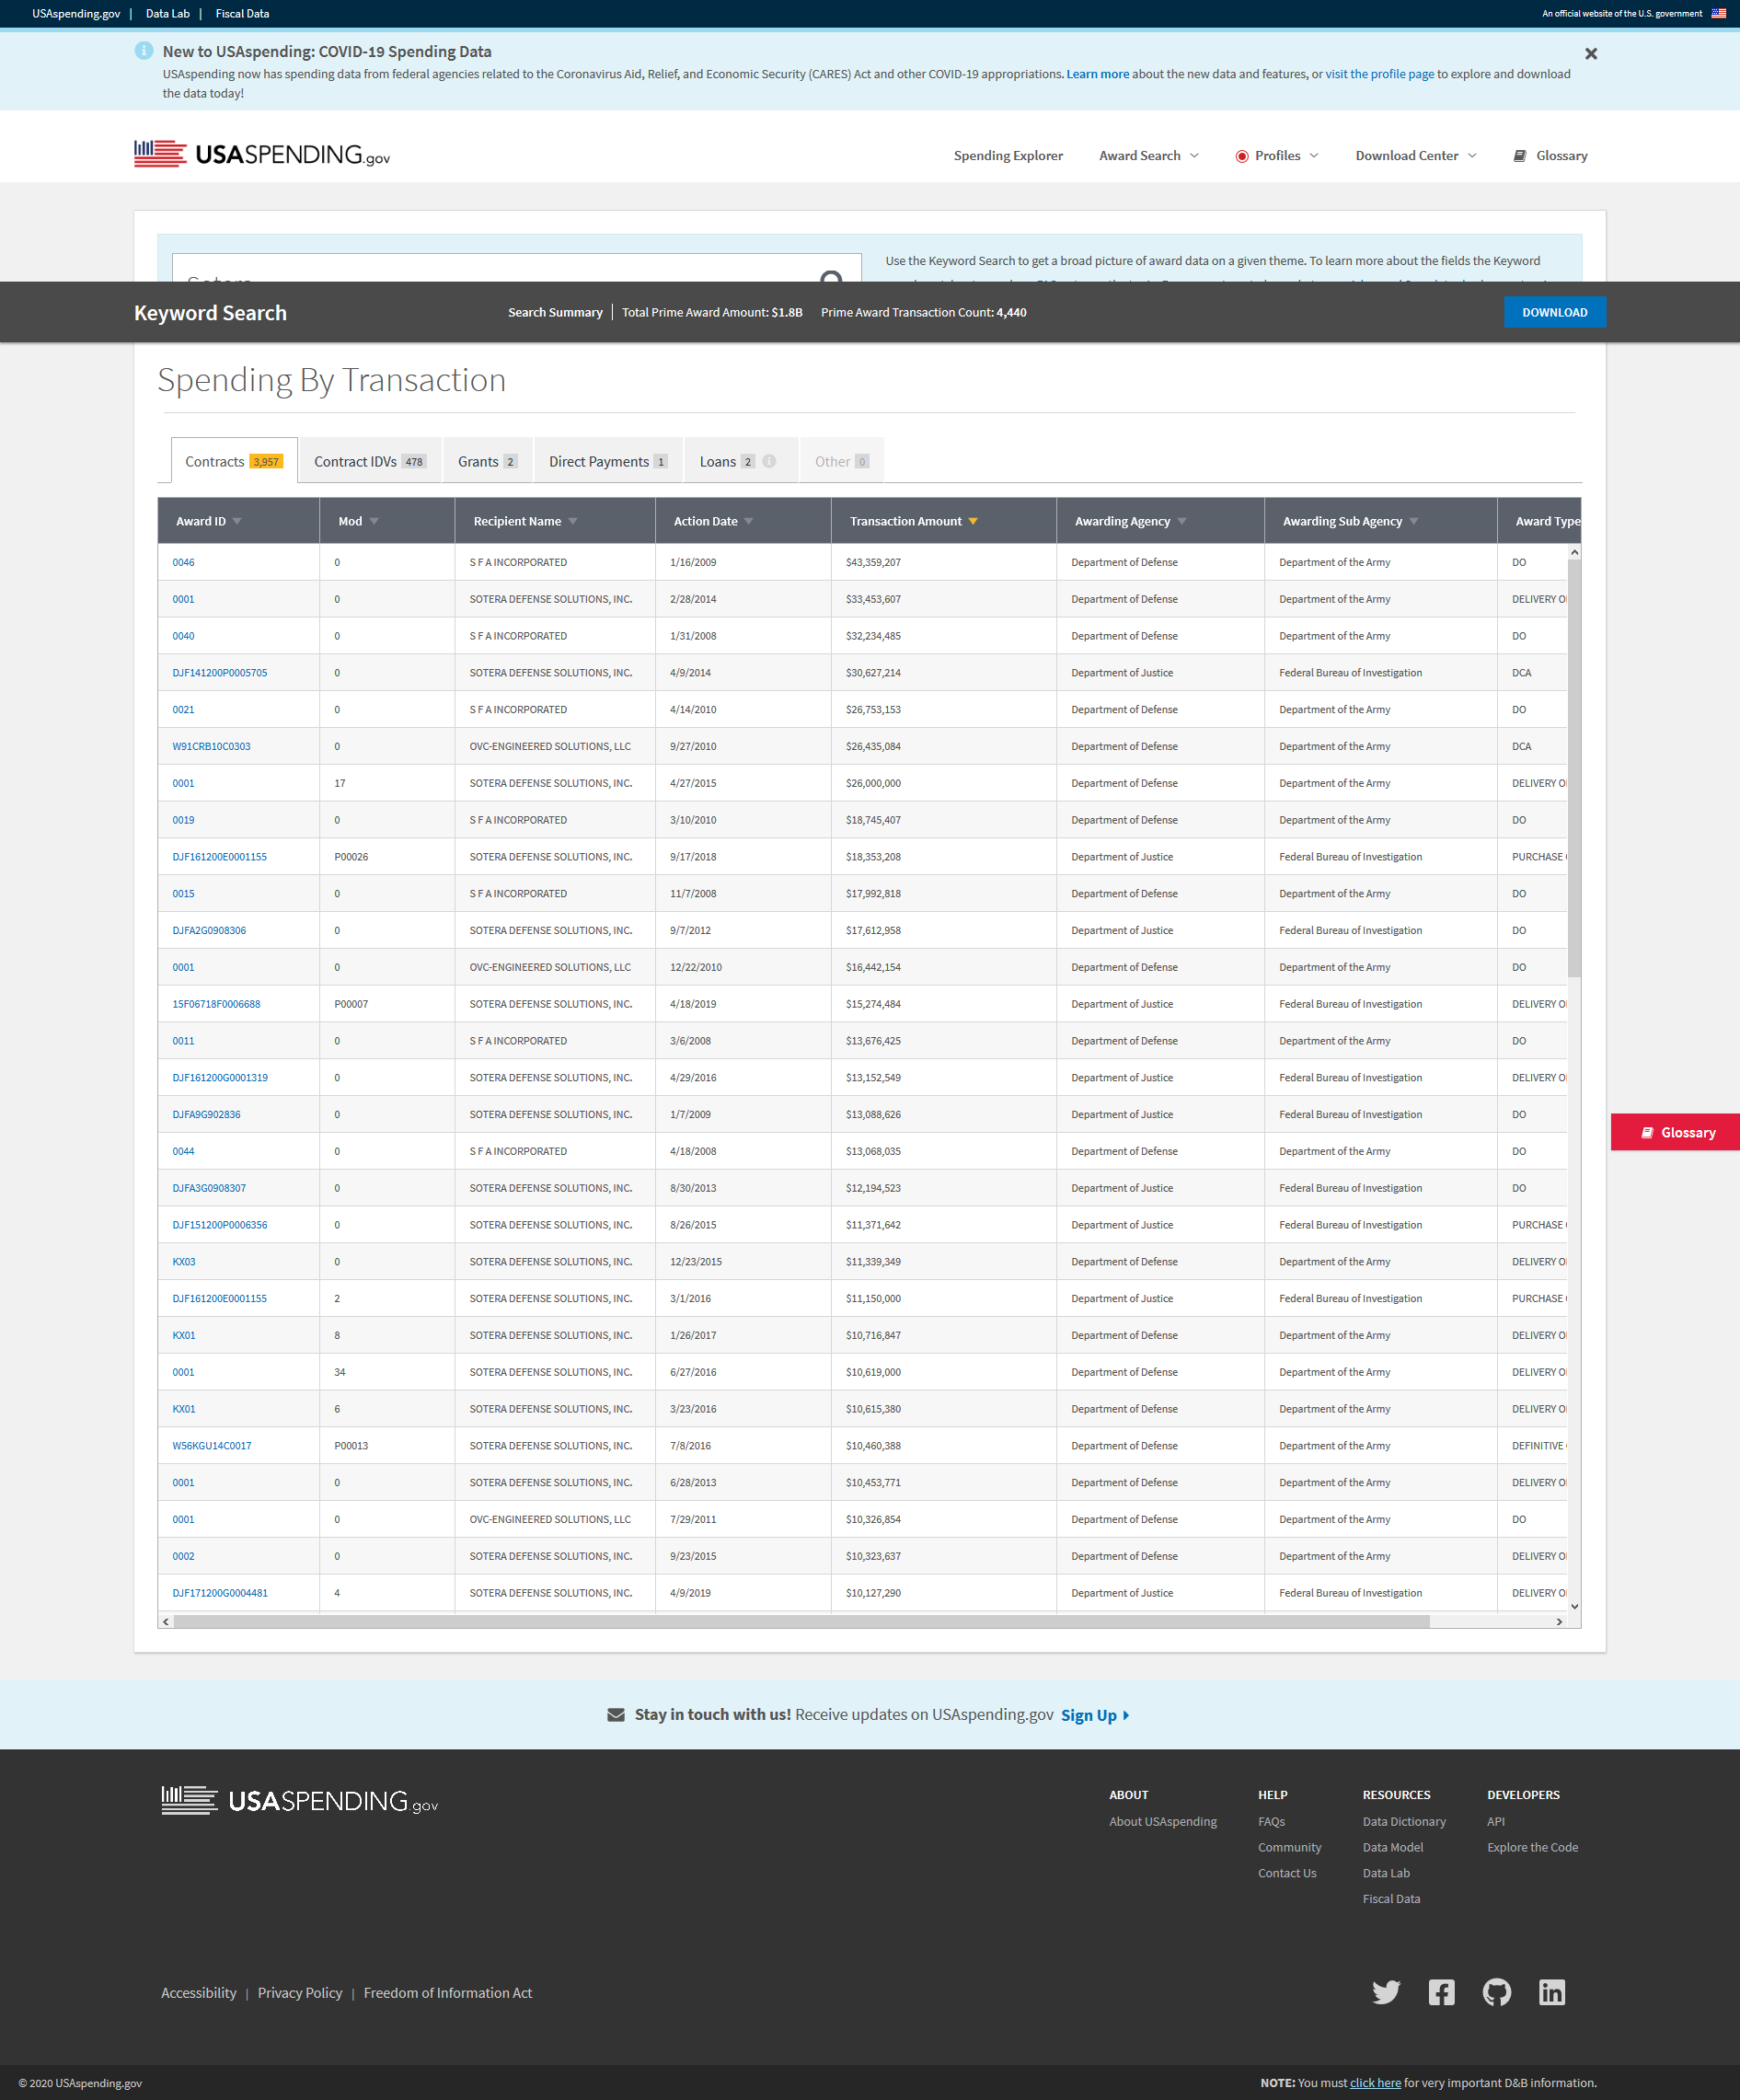
Task: Open Freedom of Information Act link
Action: point(448,1993)
